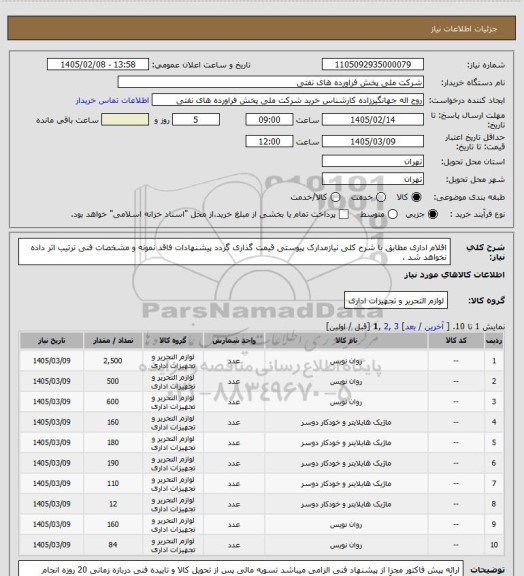This screenshot has height=576, width=524.
Task: Click the deadline hour field 09:00
Action: 269,120
